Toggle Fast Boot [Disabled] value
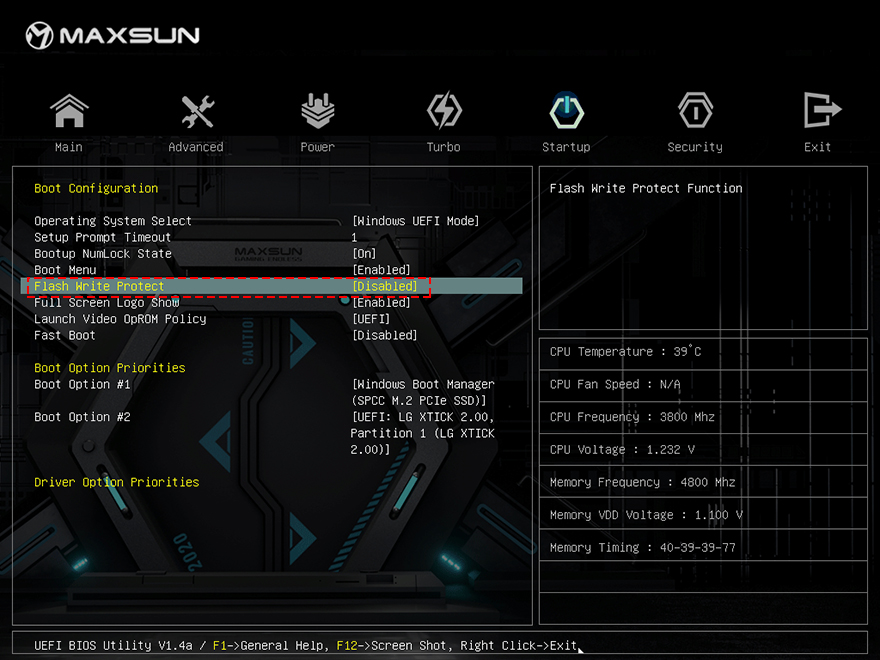This screenshot has height=660, width=880. pos(385,335)
